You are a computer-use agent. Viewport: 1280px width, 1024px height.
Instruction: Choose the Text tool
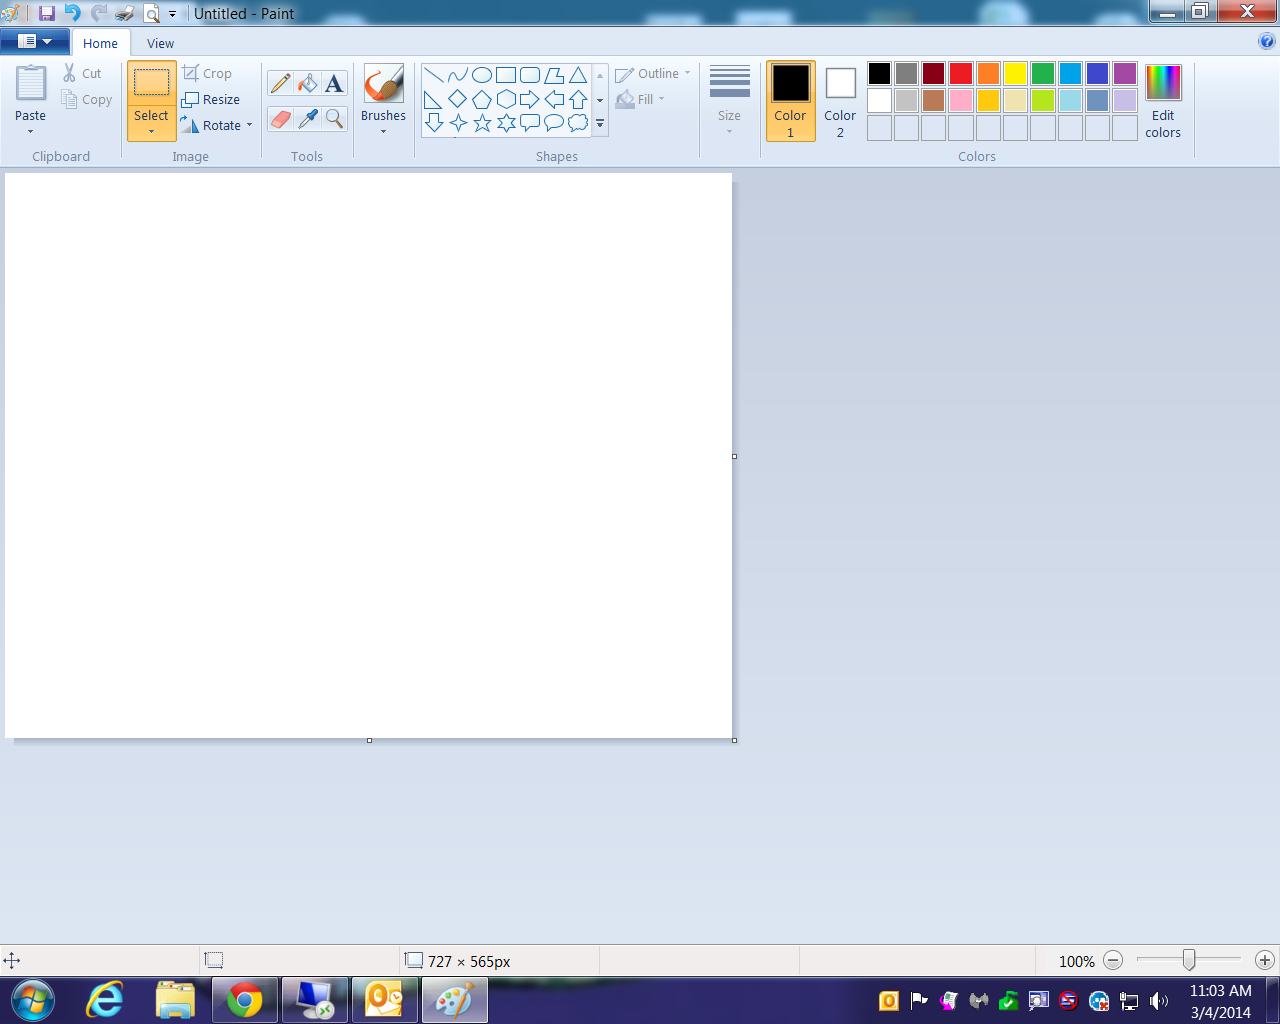click(334, 82)
